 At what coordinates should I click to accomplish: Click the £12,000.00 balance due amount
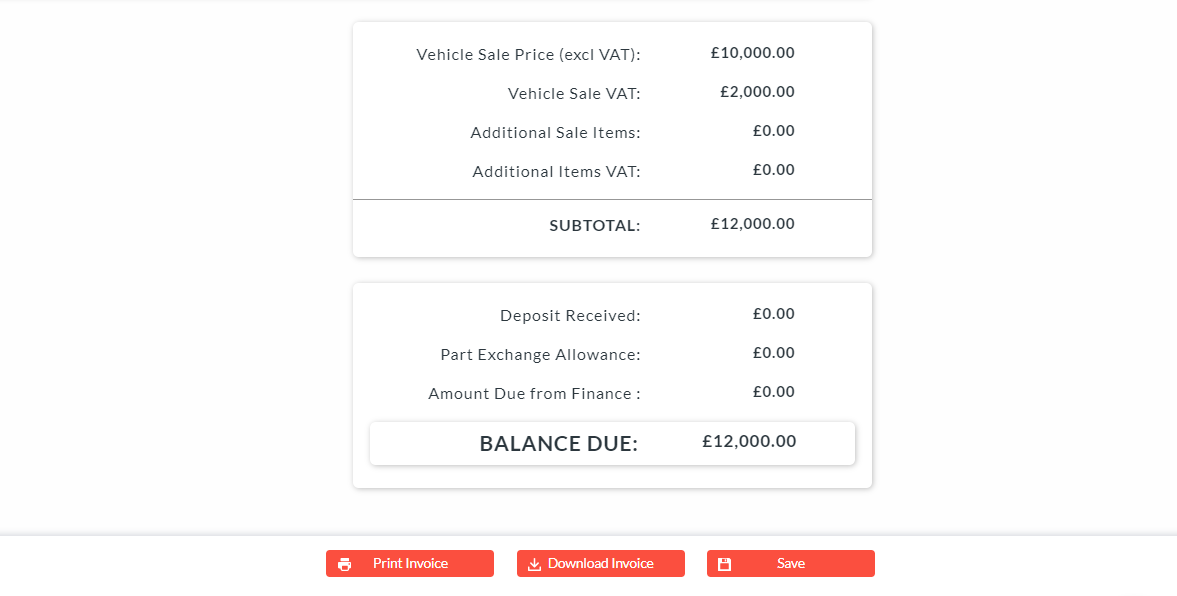[x=749, y=441]
